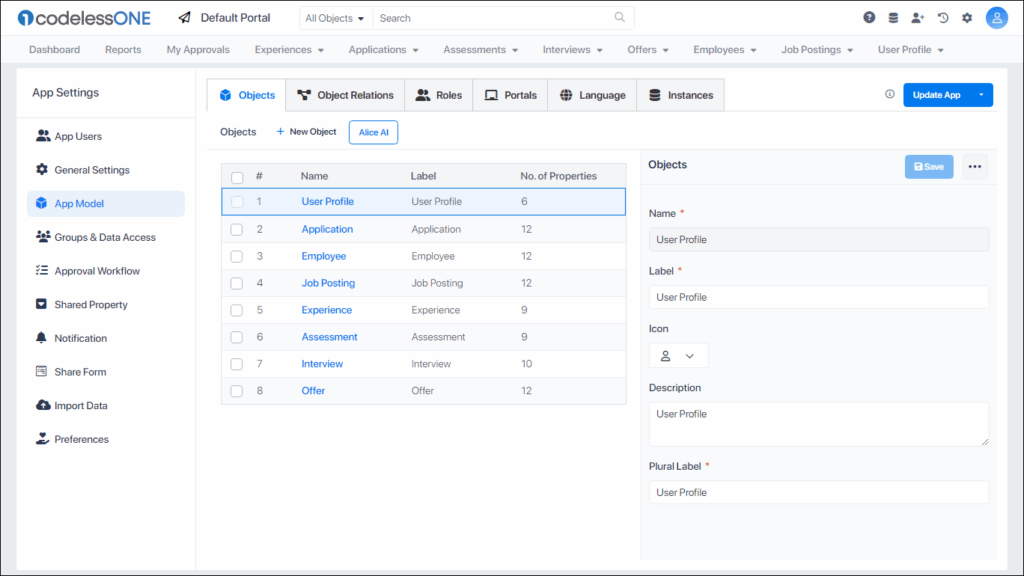Click the database icon near the top right
1024x576 pixels.
(x=893, y=17)
